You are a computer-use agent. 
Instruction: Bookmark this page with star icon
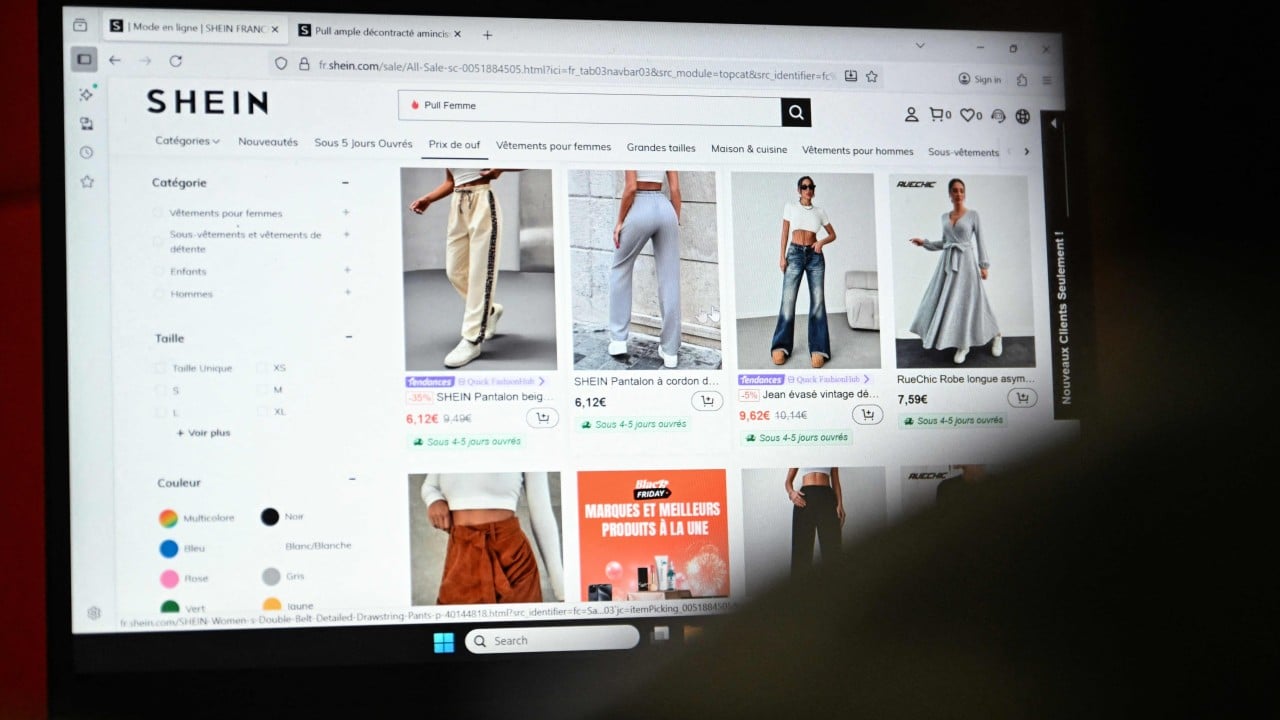(x=871, y=76)
